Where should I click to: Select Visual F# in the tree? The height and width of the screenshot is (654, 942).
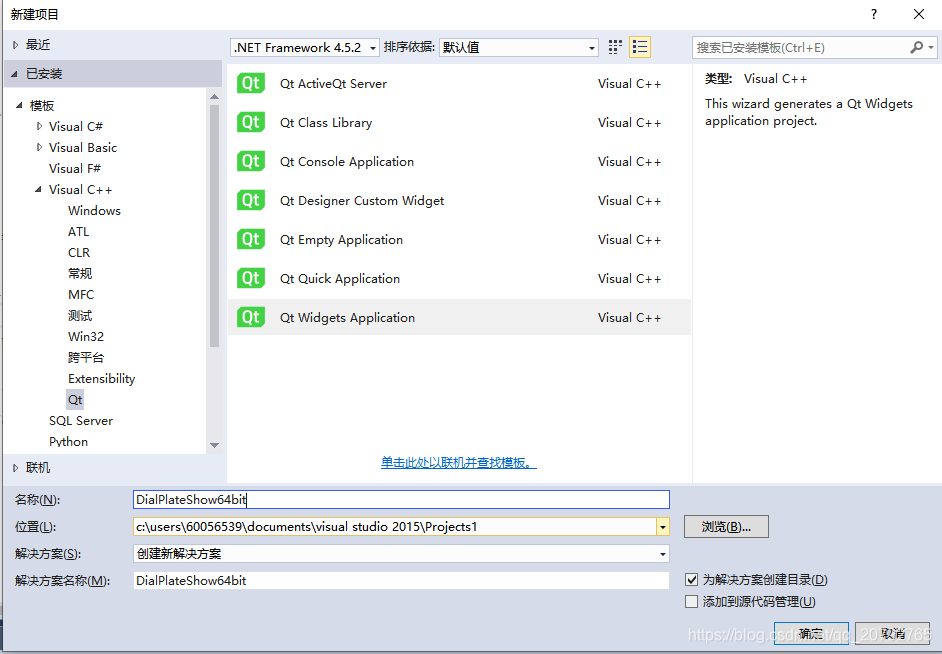point(75,169)
